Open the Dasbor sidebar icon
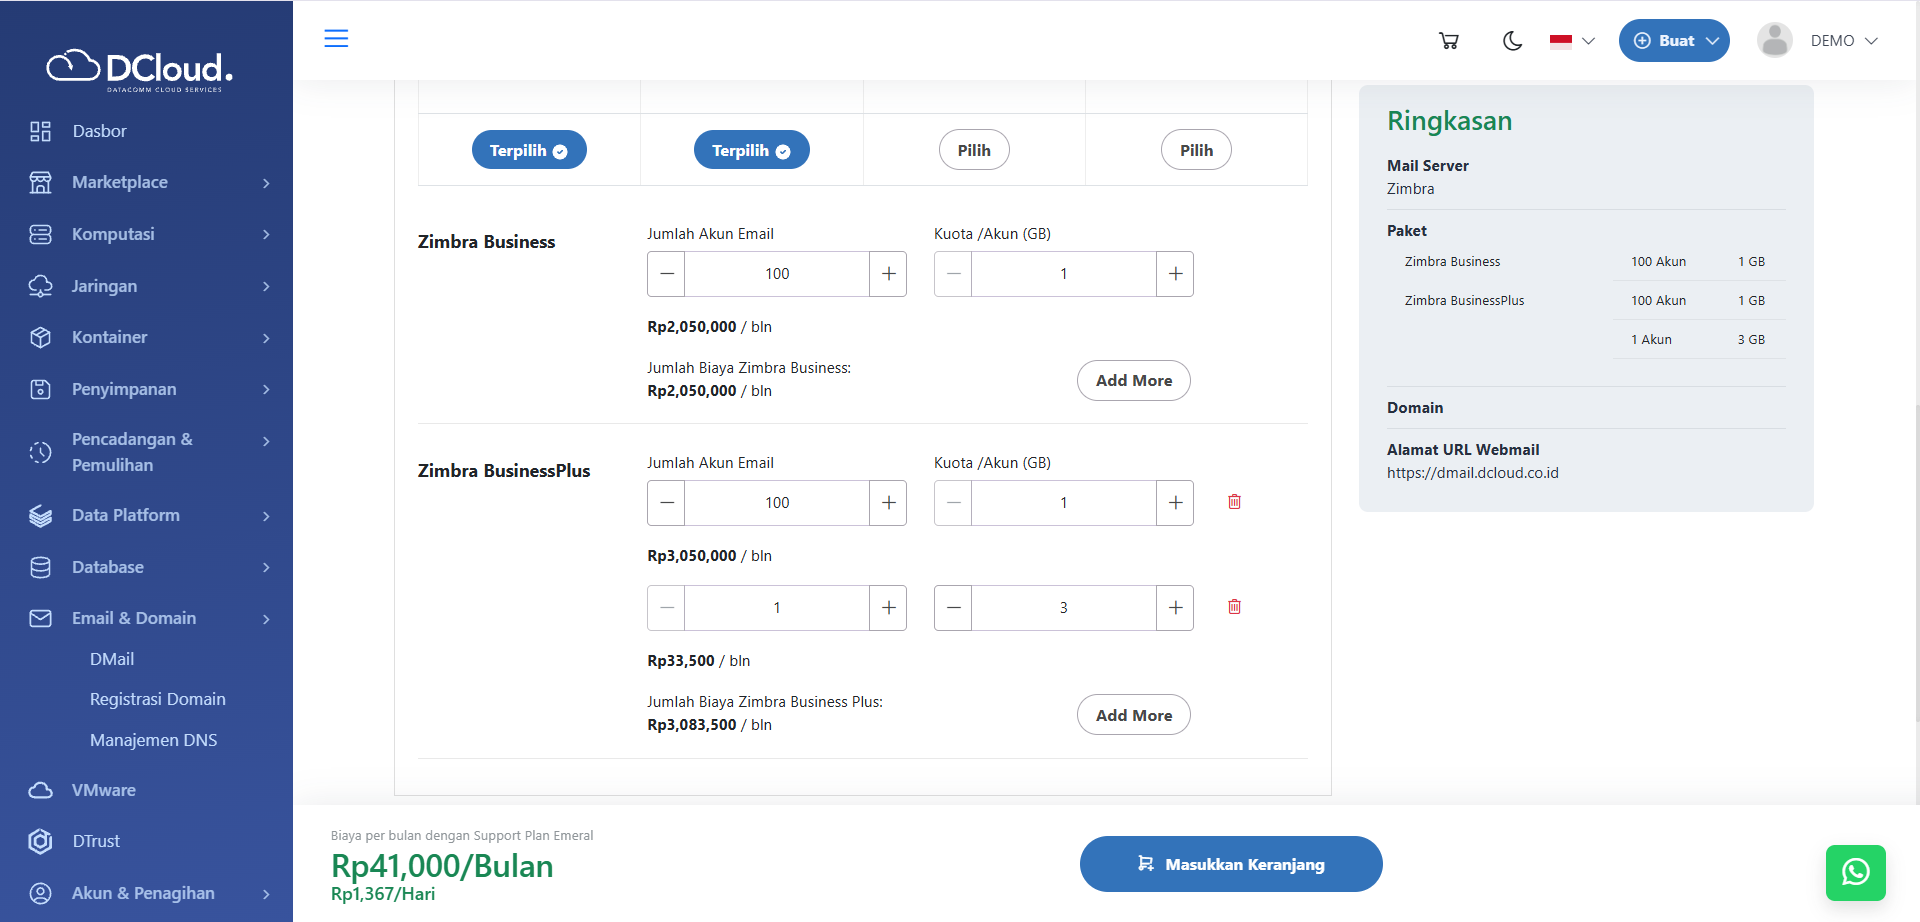The image size is (1920, 922). [40, 131]
